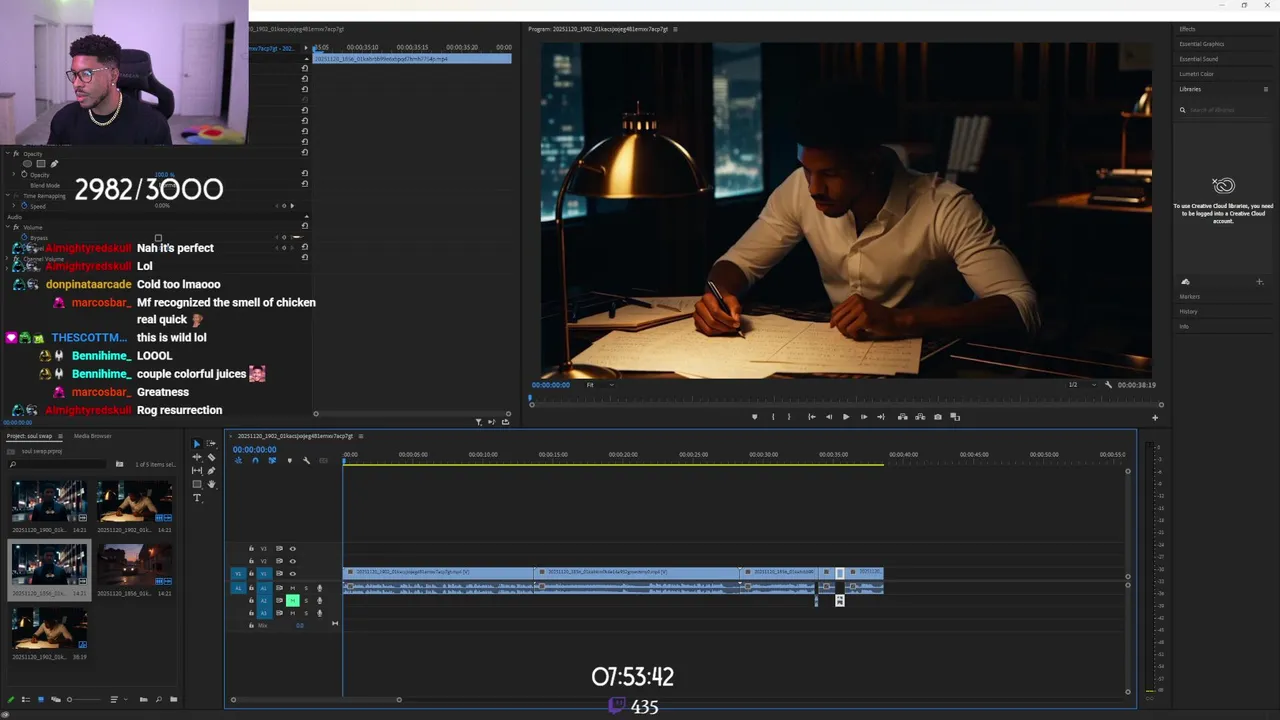Open Program monitor settings wrench

1107,385
